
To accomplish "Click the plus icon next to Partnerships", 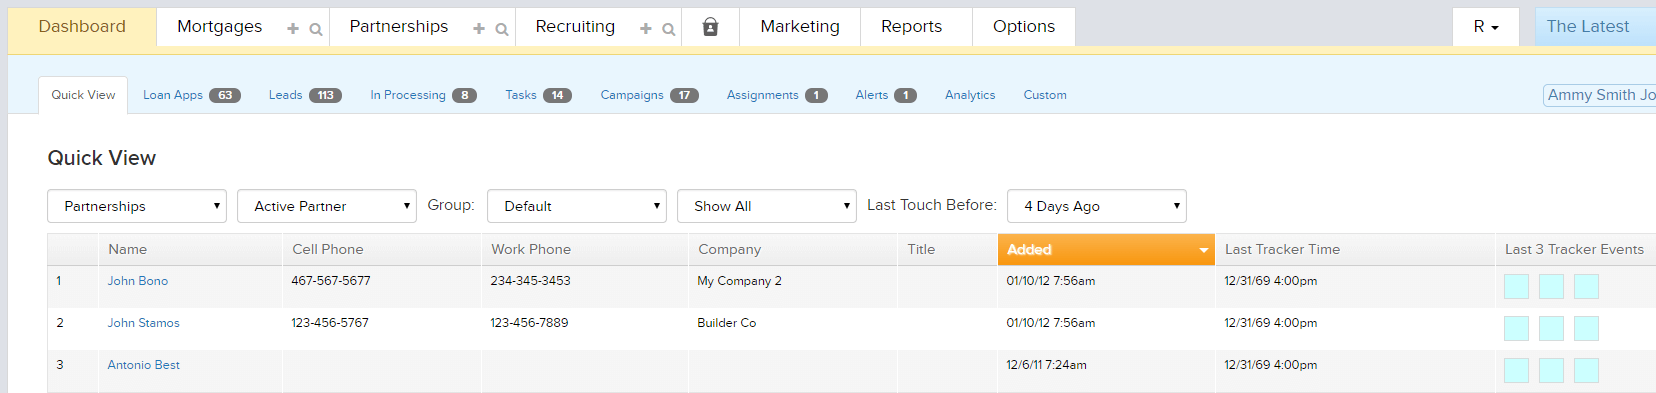I will pyautogui.click(x=479, y=29).
